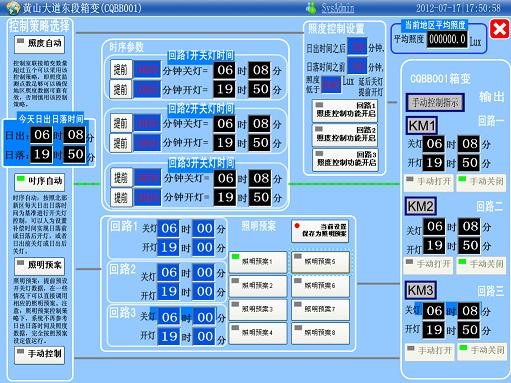
Task: Choose 照明预案8 preset
Action: [320, 333]
